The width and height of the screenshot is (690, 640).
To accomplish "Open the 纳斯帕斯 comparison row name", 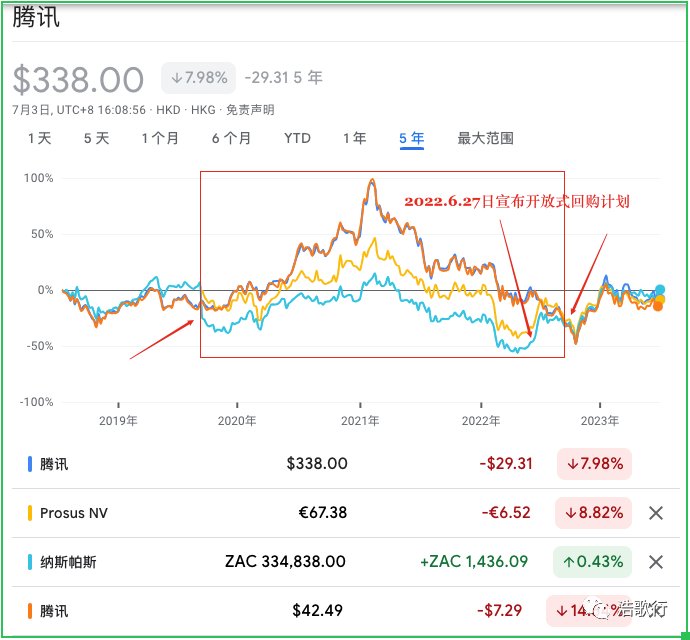I will [x=68, y=562].
